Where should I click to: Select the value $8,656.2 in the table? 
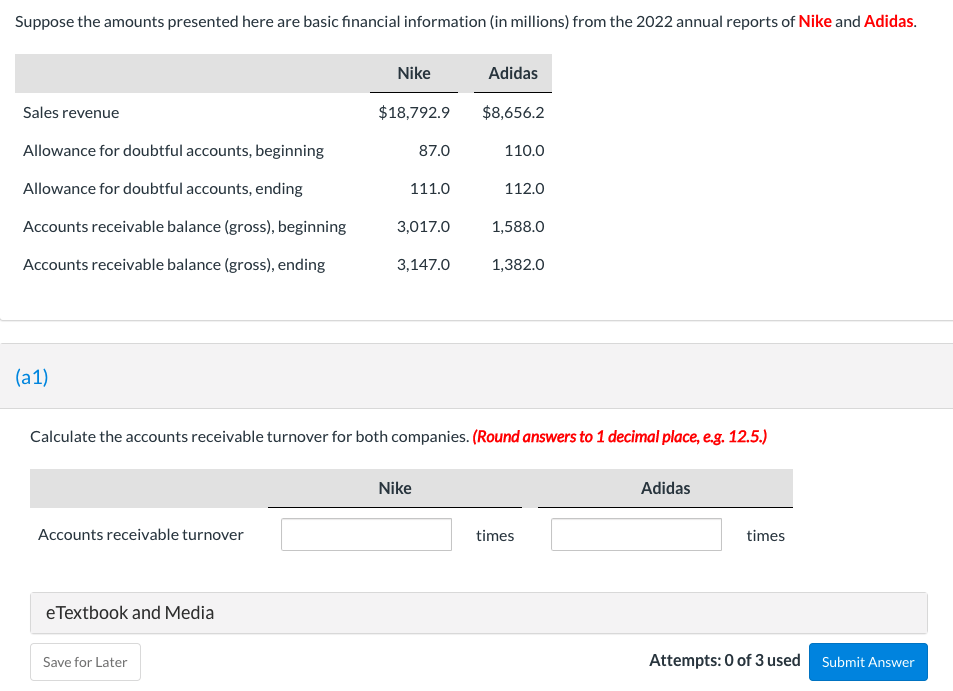pyautogui.click(x=512, y=112)
